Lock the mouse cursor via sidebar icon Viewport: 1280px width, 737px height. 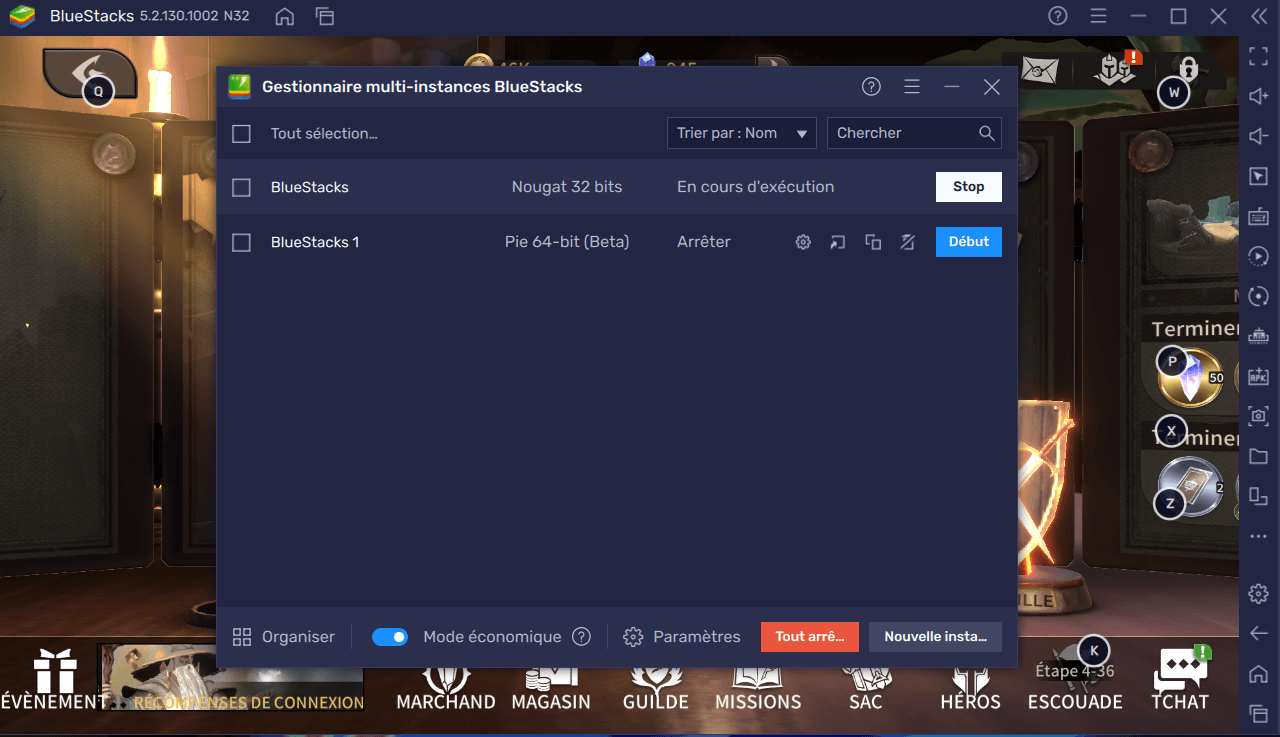click(x=1258, y=176)
